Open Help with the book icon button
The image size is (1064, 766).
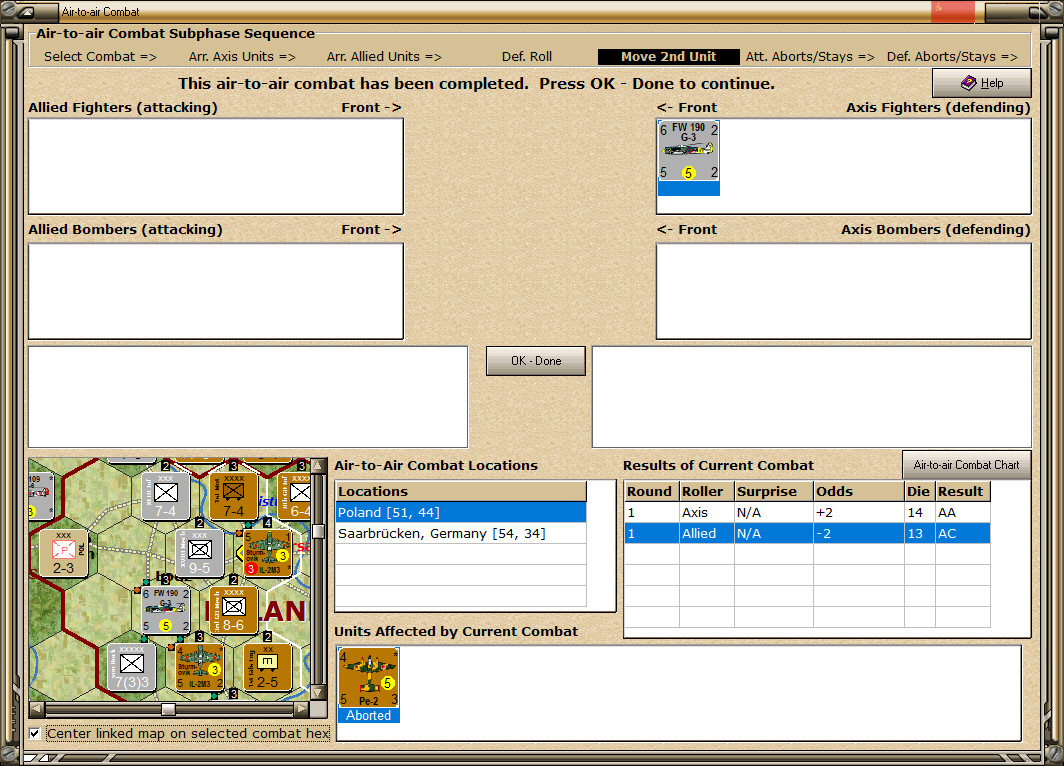tap(981, 83)
